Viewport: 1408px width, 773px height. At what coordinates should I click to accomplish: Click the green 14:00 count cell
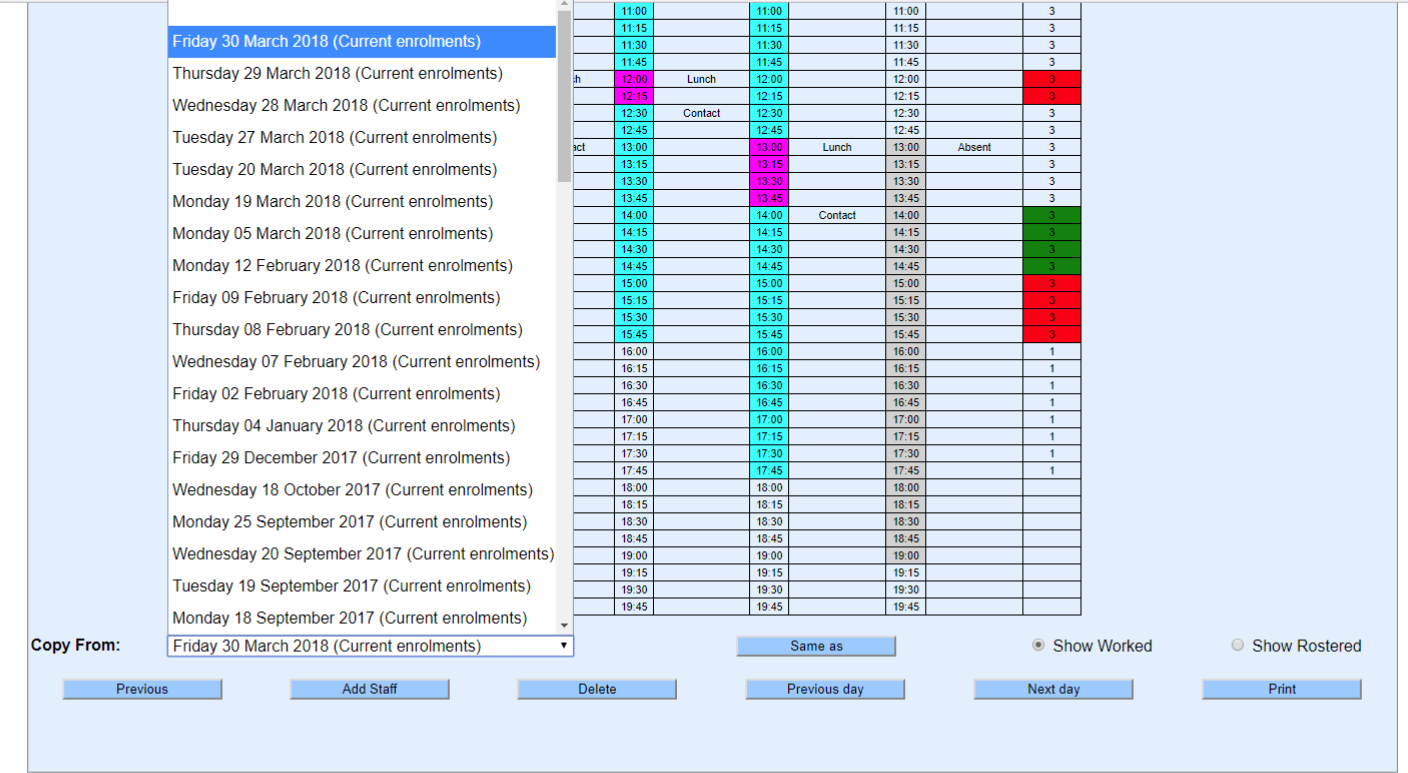point(1051,215)
